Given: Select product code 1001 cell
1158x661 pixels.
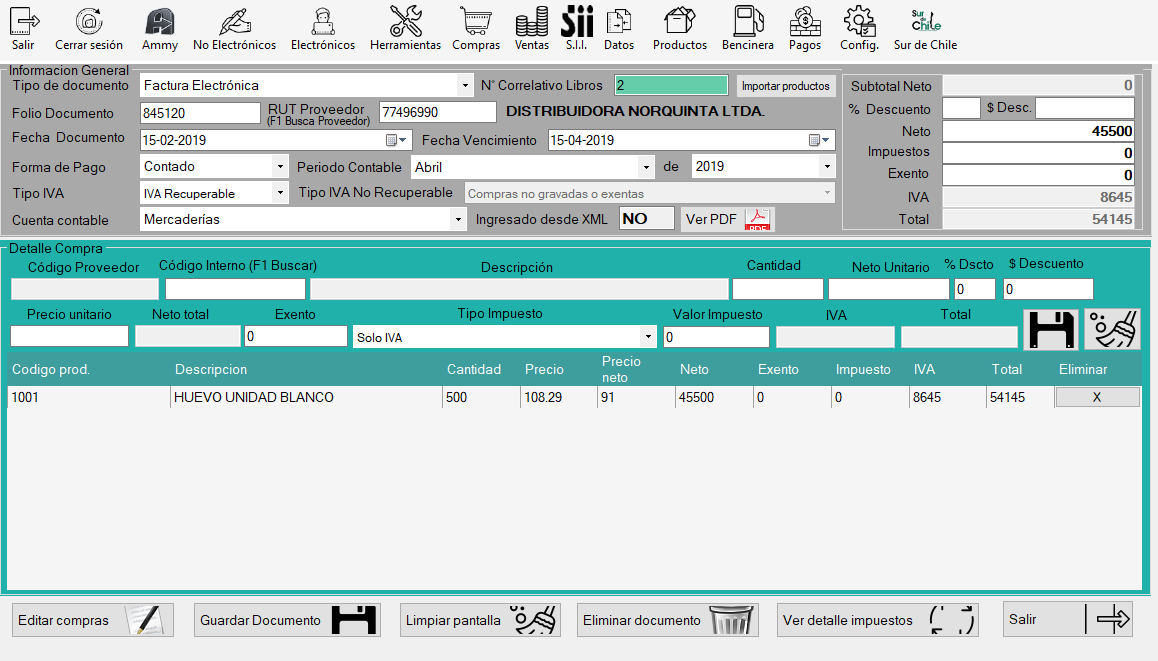Looking at the screenshot, I should click(89, 397).
